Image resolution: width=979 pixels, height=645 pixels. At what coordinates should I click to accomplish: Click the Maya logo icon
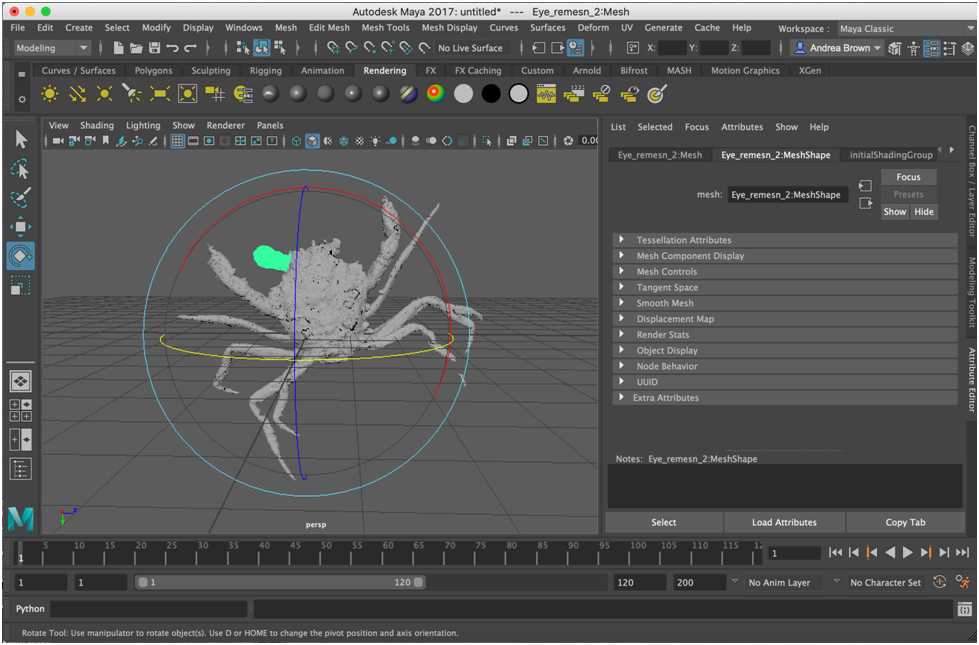(21, 518)
